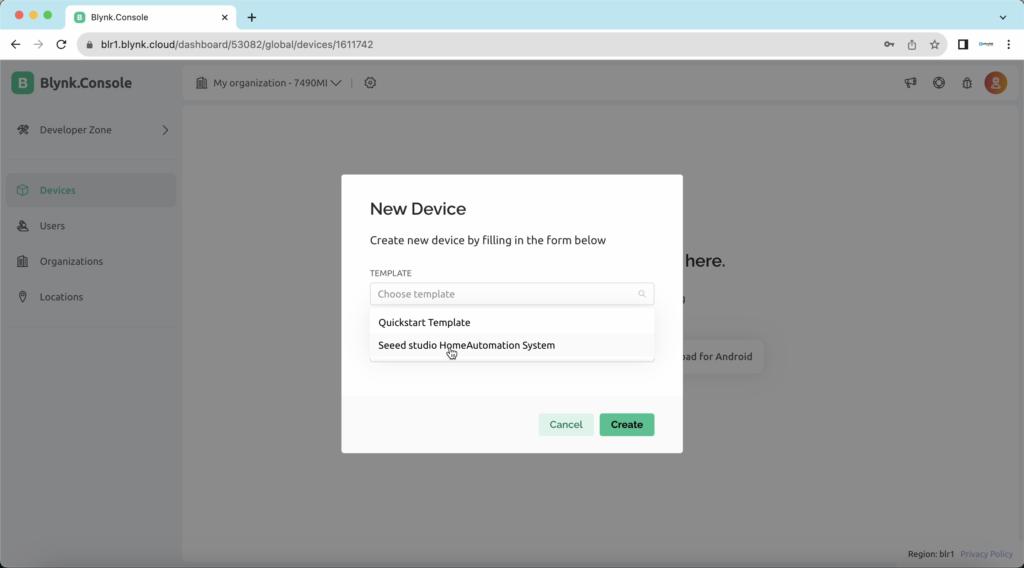Image resolution: width=1024 pixels, height=568 pixels.
Task: Click the Users person icon
Action: click(x=23, y=226)
